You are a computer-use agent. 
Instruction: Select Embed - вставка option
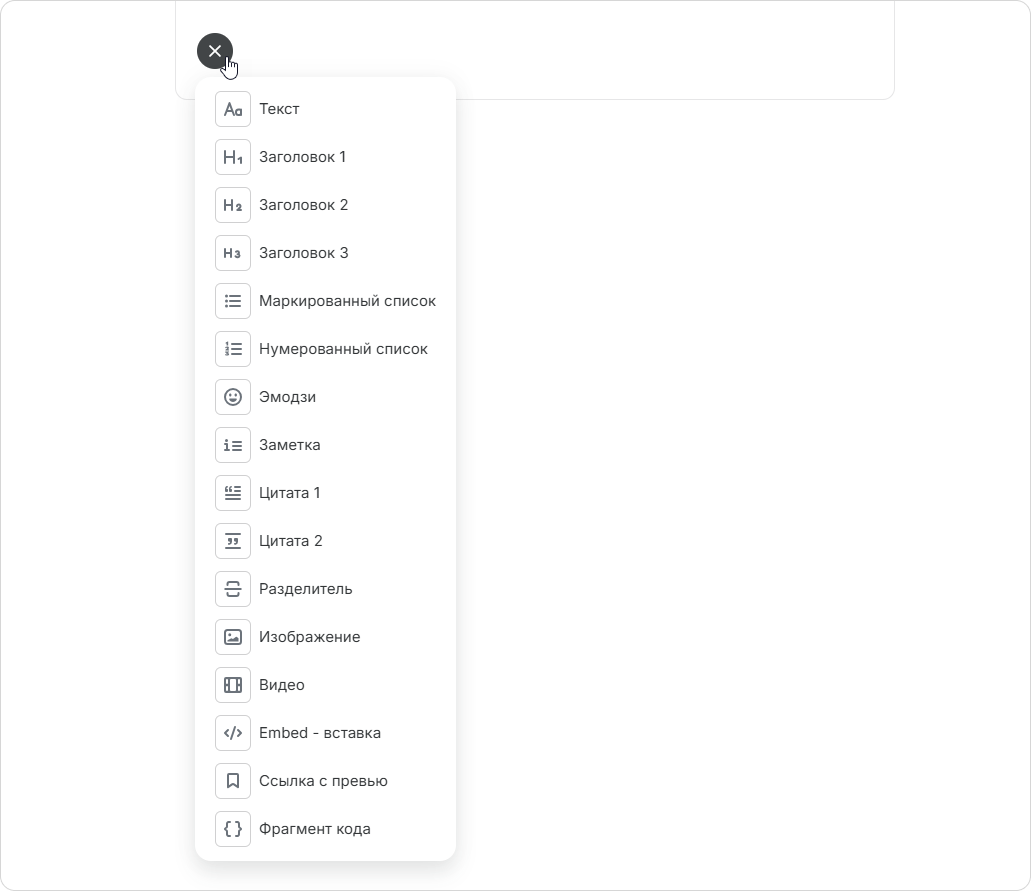click(325, 733)
